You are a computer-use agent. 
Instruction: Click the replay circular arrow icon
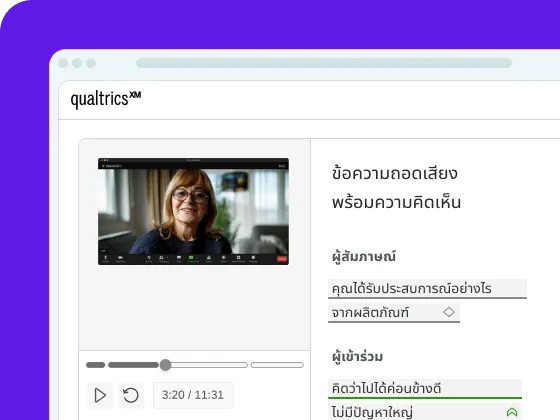click(x=131, y=395)
